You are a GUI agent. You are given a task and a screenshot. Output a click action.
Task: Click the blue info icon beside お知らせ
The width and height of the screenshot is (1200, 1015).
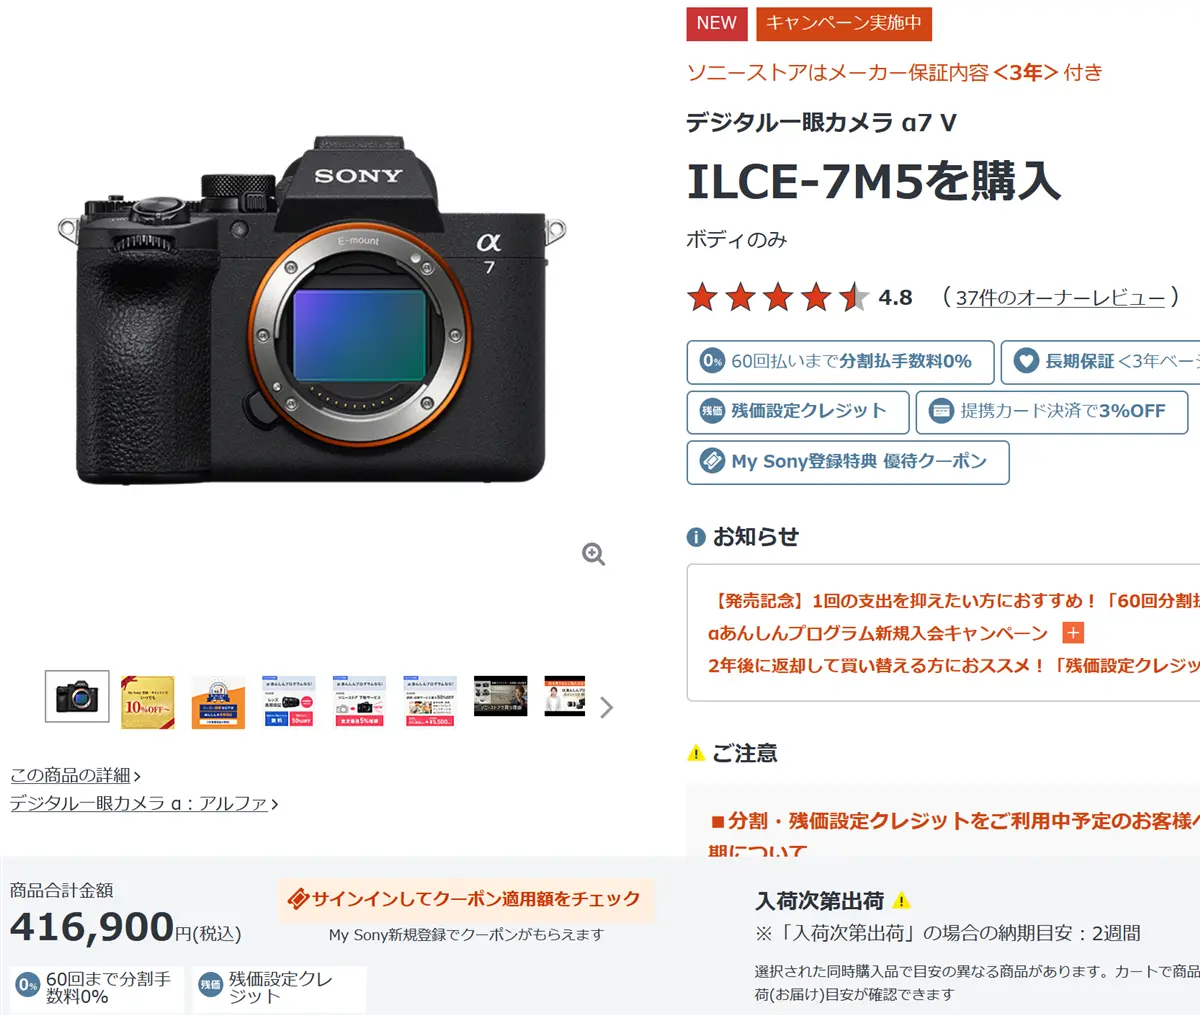(696, 537)
